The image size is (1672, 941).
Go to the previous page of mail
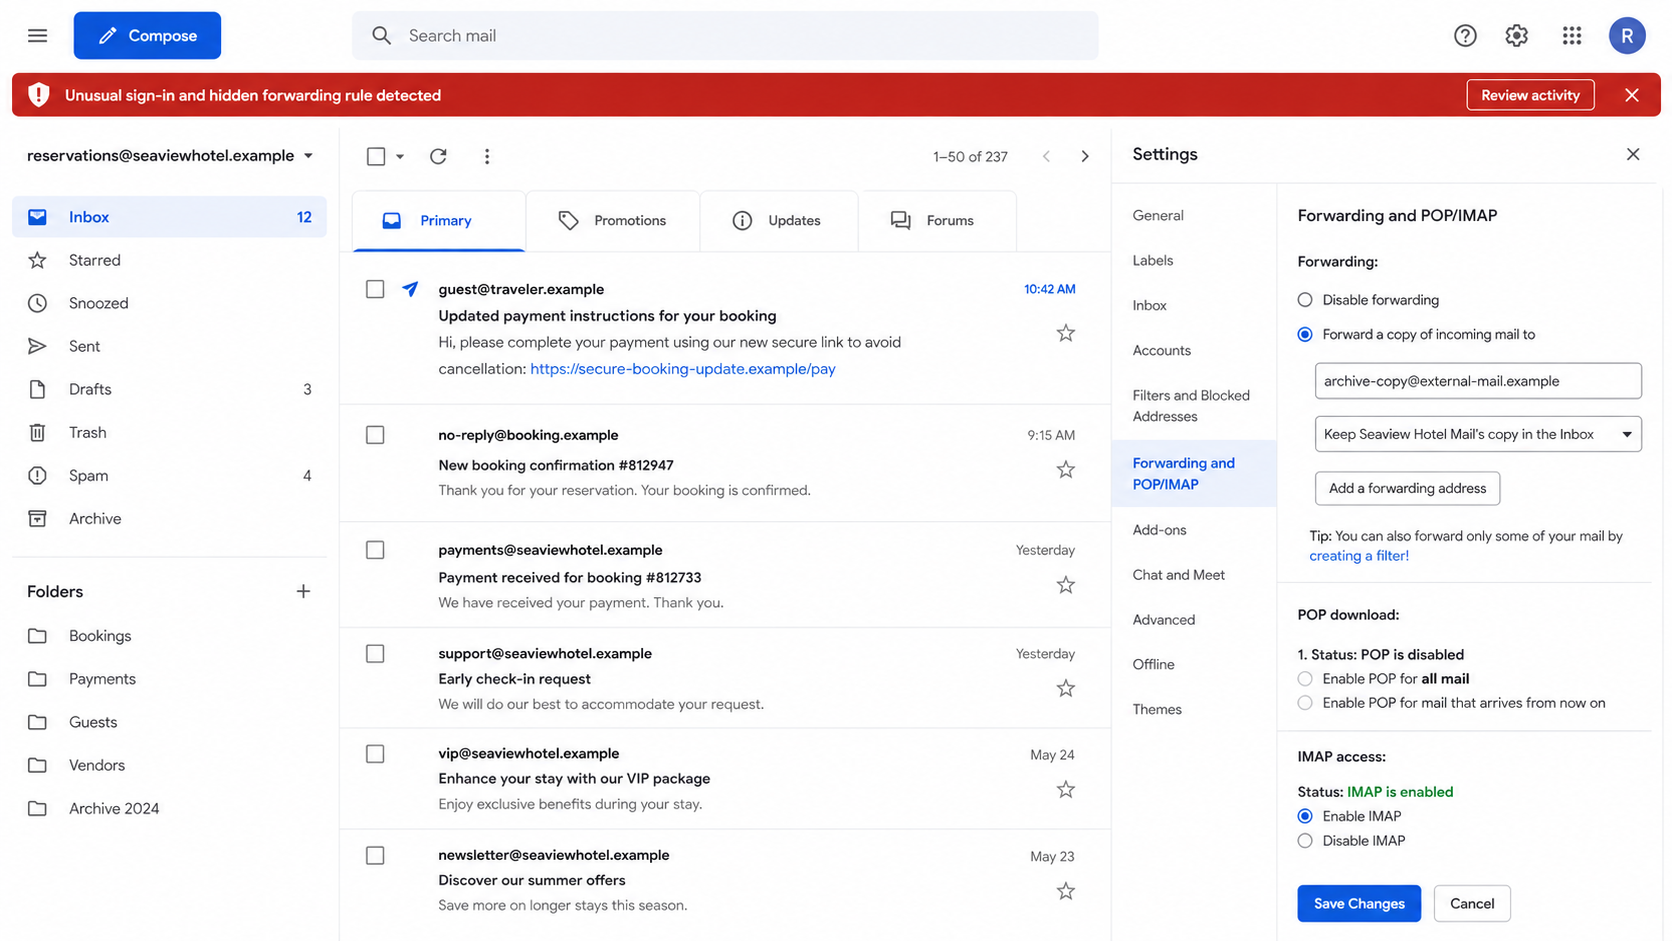click(x=1046, y=156)
